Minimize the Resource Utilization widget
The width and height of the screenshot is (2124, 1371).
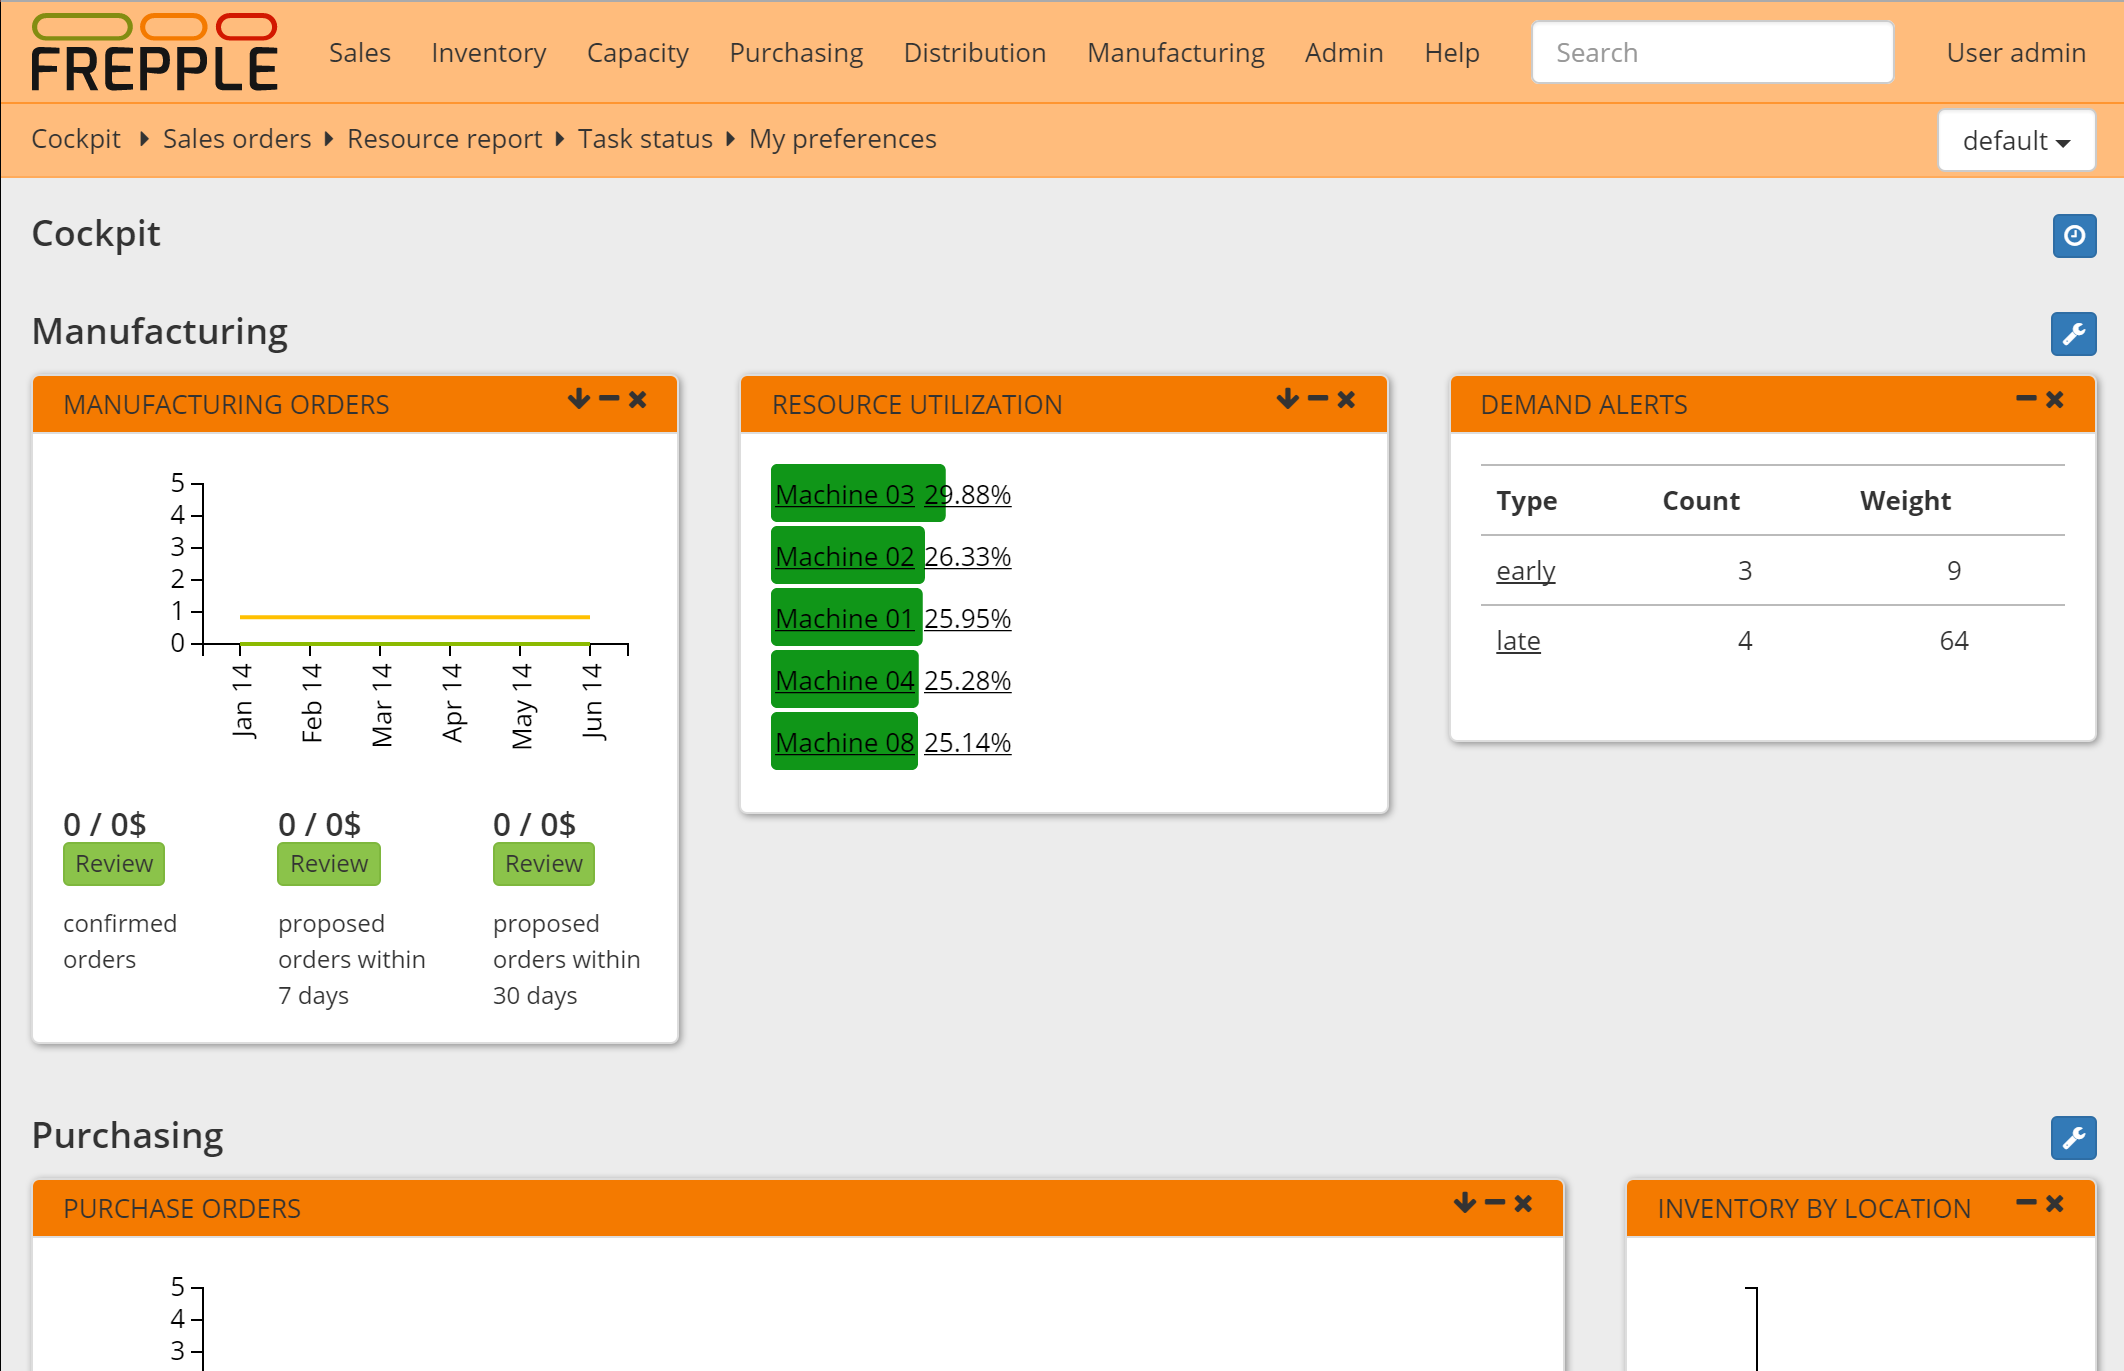1317,399
